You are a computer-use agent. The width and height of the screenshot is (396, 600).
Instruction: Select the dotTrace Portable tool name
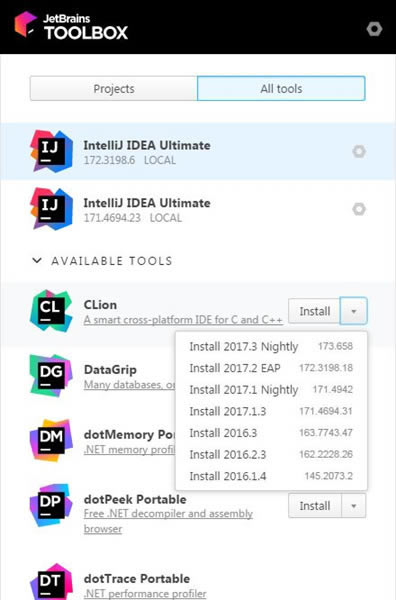pos(137,579)
